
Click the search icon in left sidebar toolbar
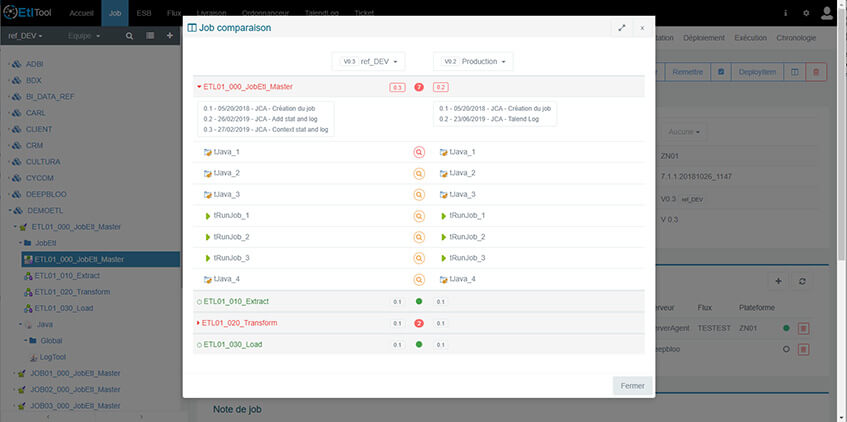[x=129, y=36]
